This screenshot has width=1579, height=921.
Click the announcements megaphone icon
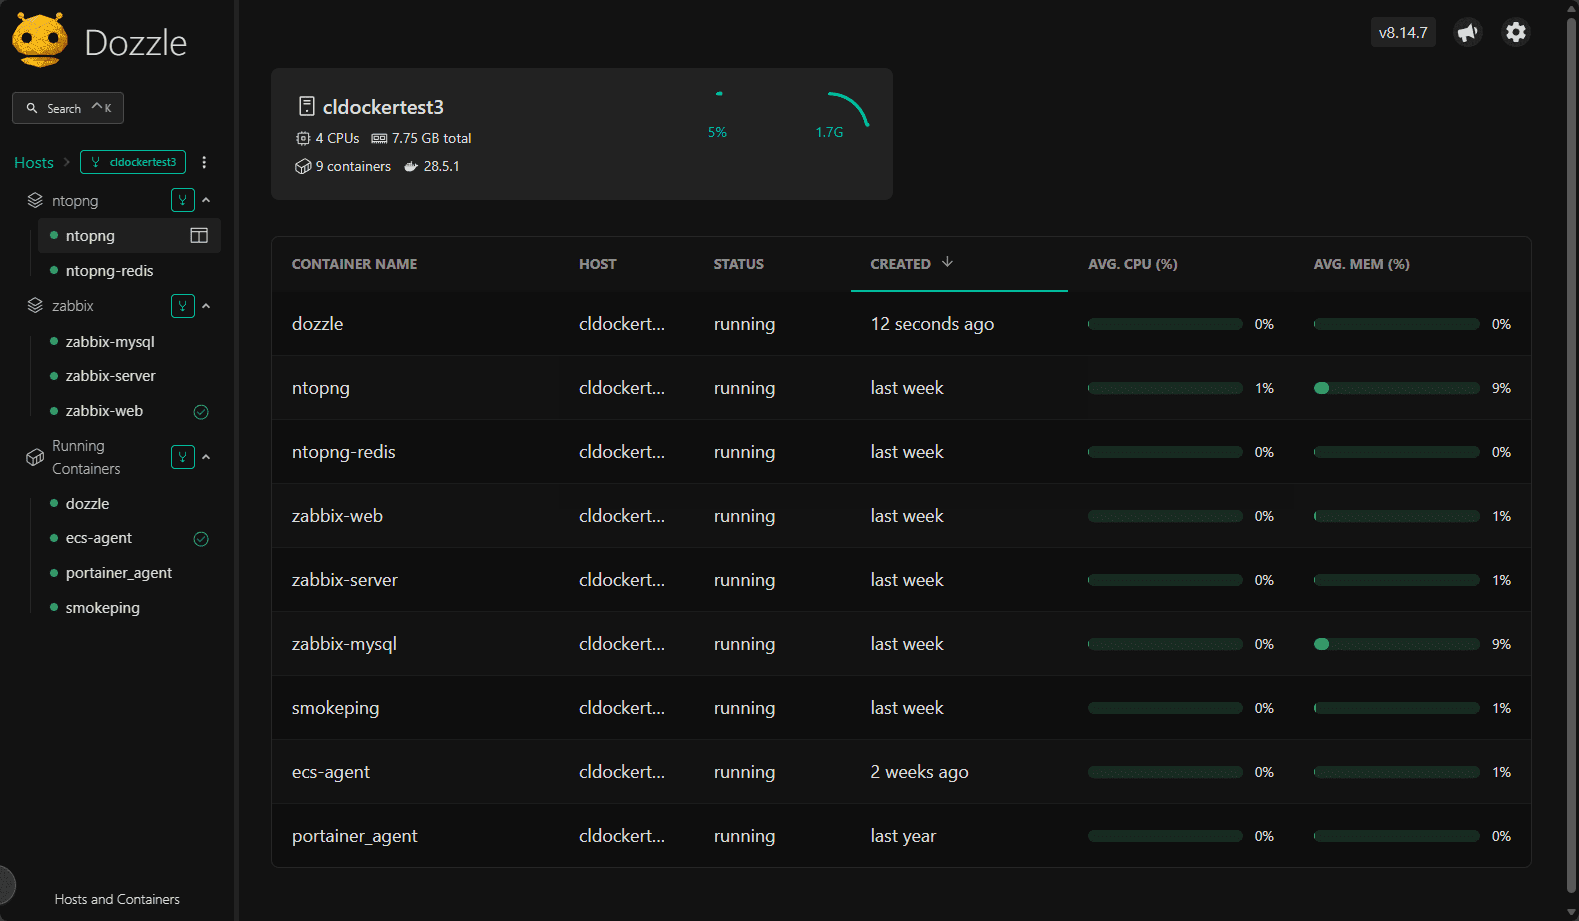(1467, 32)
